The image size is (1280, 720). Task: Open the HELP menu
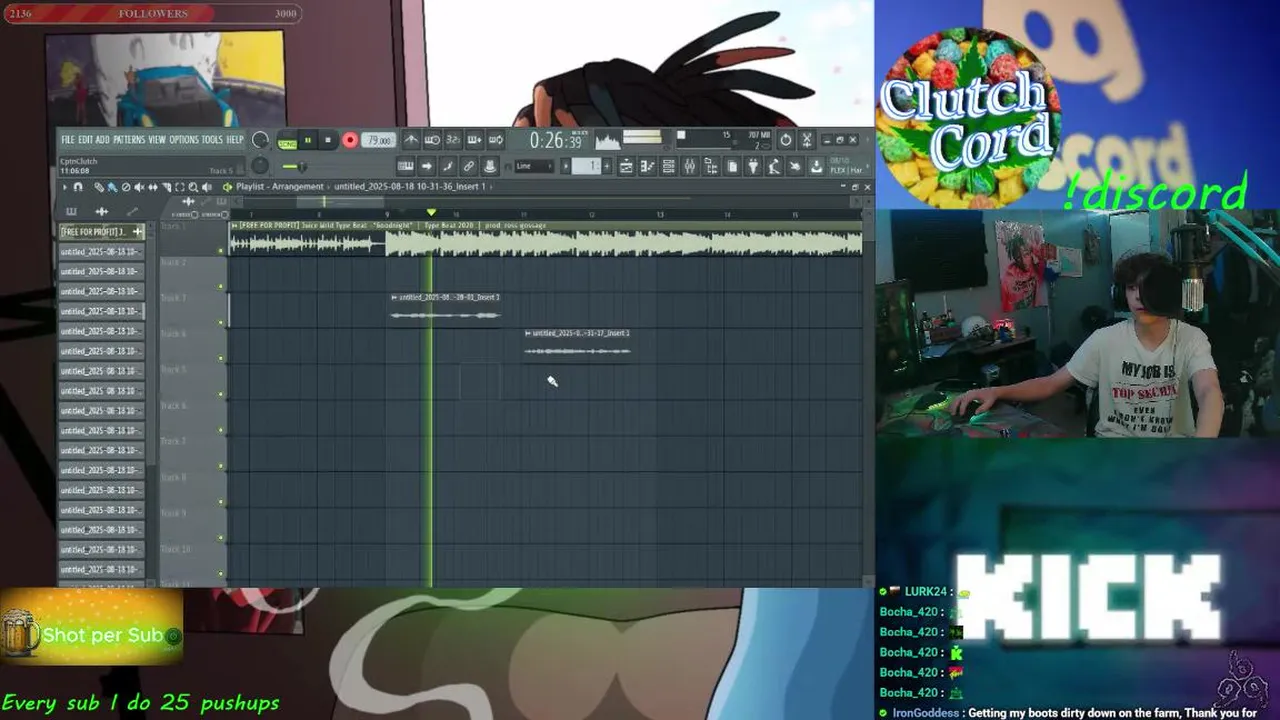(235, 139)
